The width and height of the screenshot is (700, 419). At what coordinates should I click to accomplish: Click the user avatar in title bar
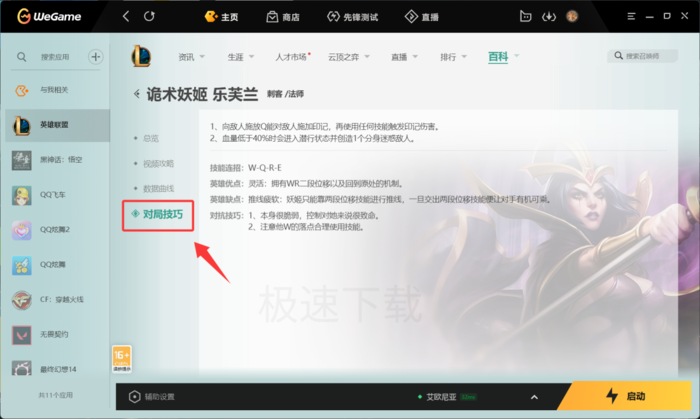point(572,17)
